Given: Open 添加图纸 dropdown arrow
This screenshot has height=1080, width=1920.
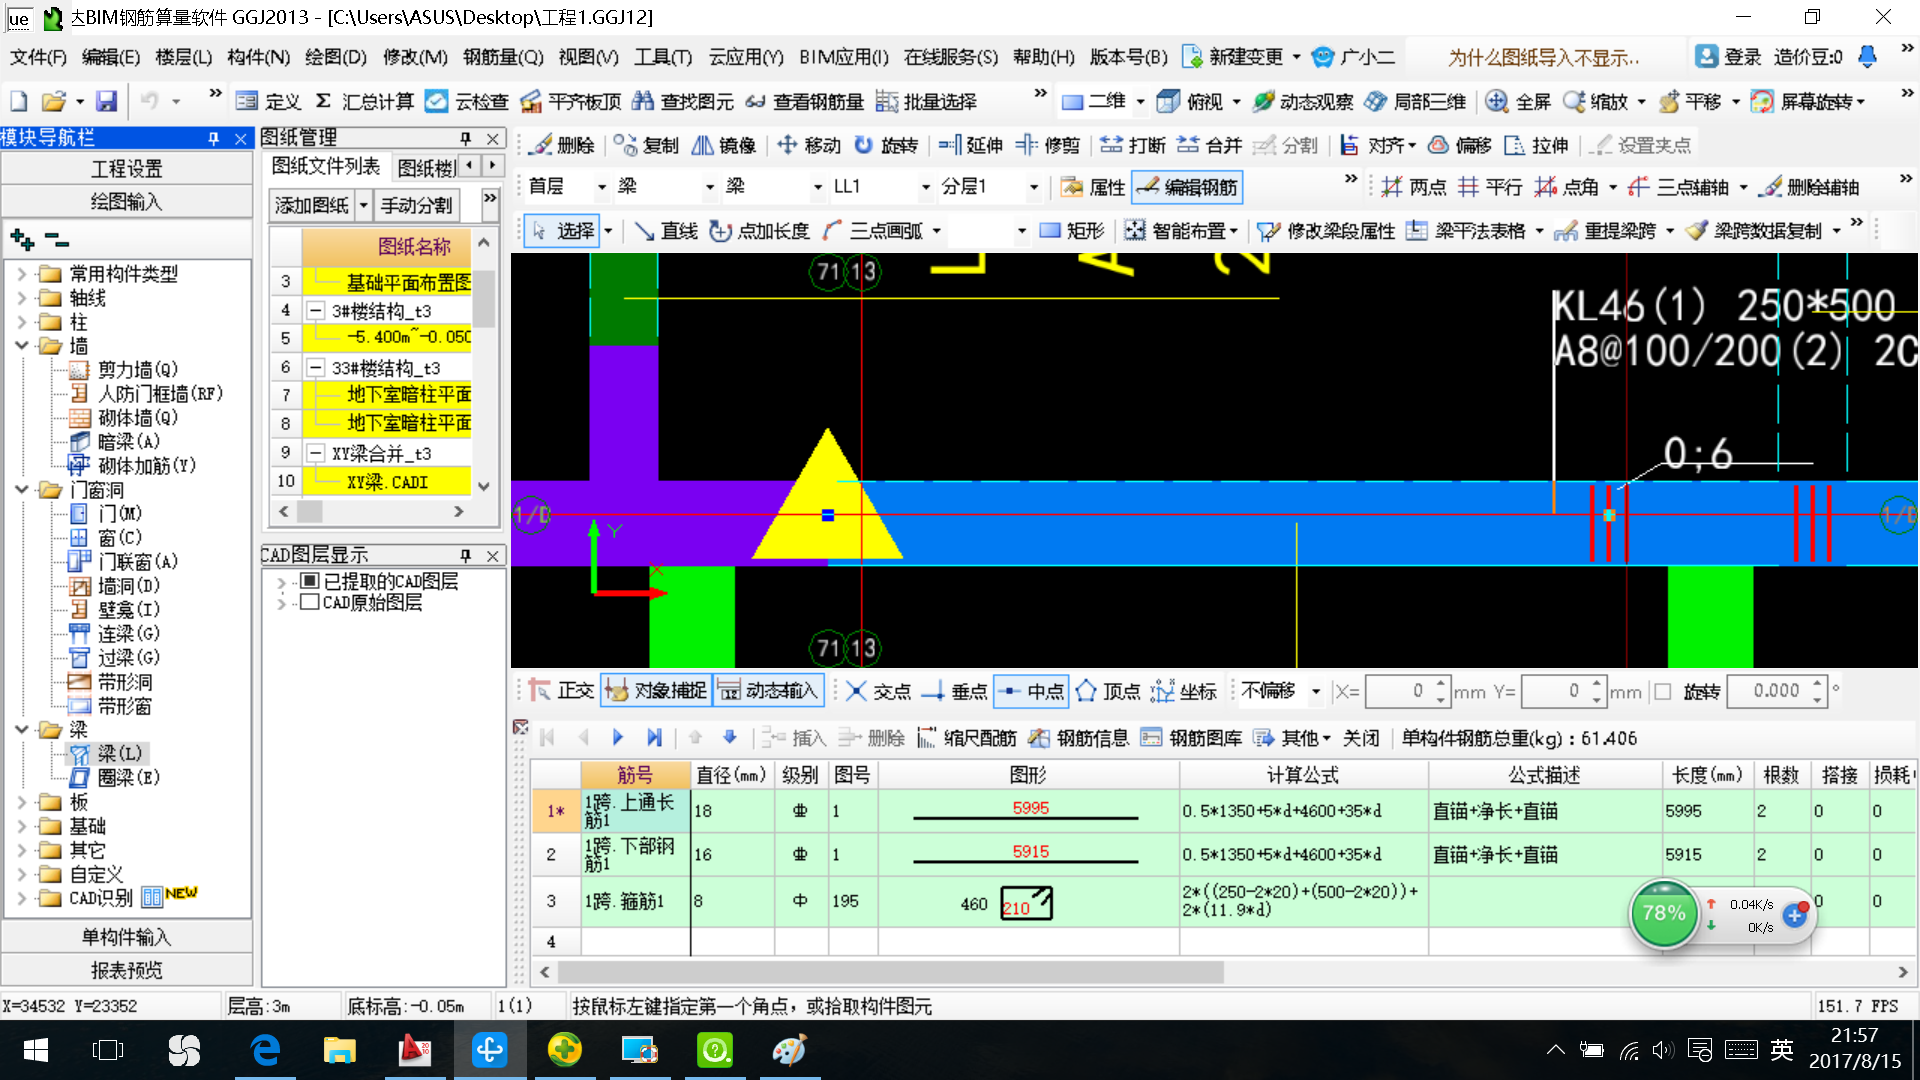Looking at the screenshot, I should (363, 205).
